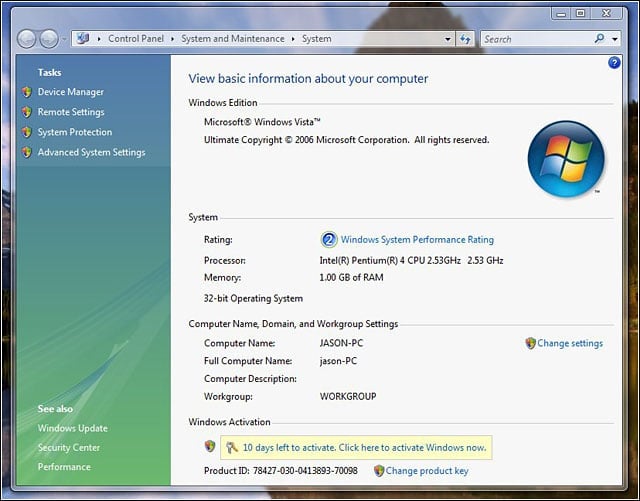Click the performance rating score badge
Image resolution: width=640 pixels, height=501 pixels.
tap(329, 240)
